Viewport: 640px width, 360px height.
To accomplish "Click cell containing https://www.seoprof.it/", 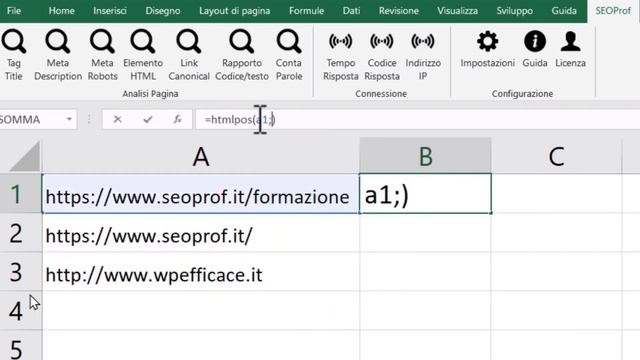I will pyautogui.click(x=200, y=233).
